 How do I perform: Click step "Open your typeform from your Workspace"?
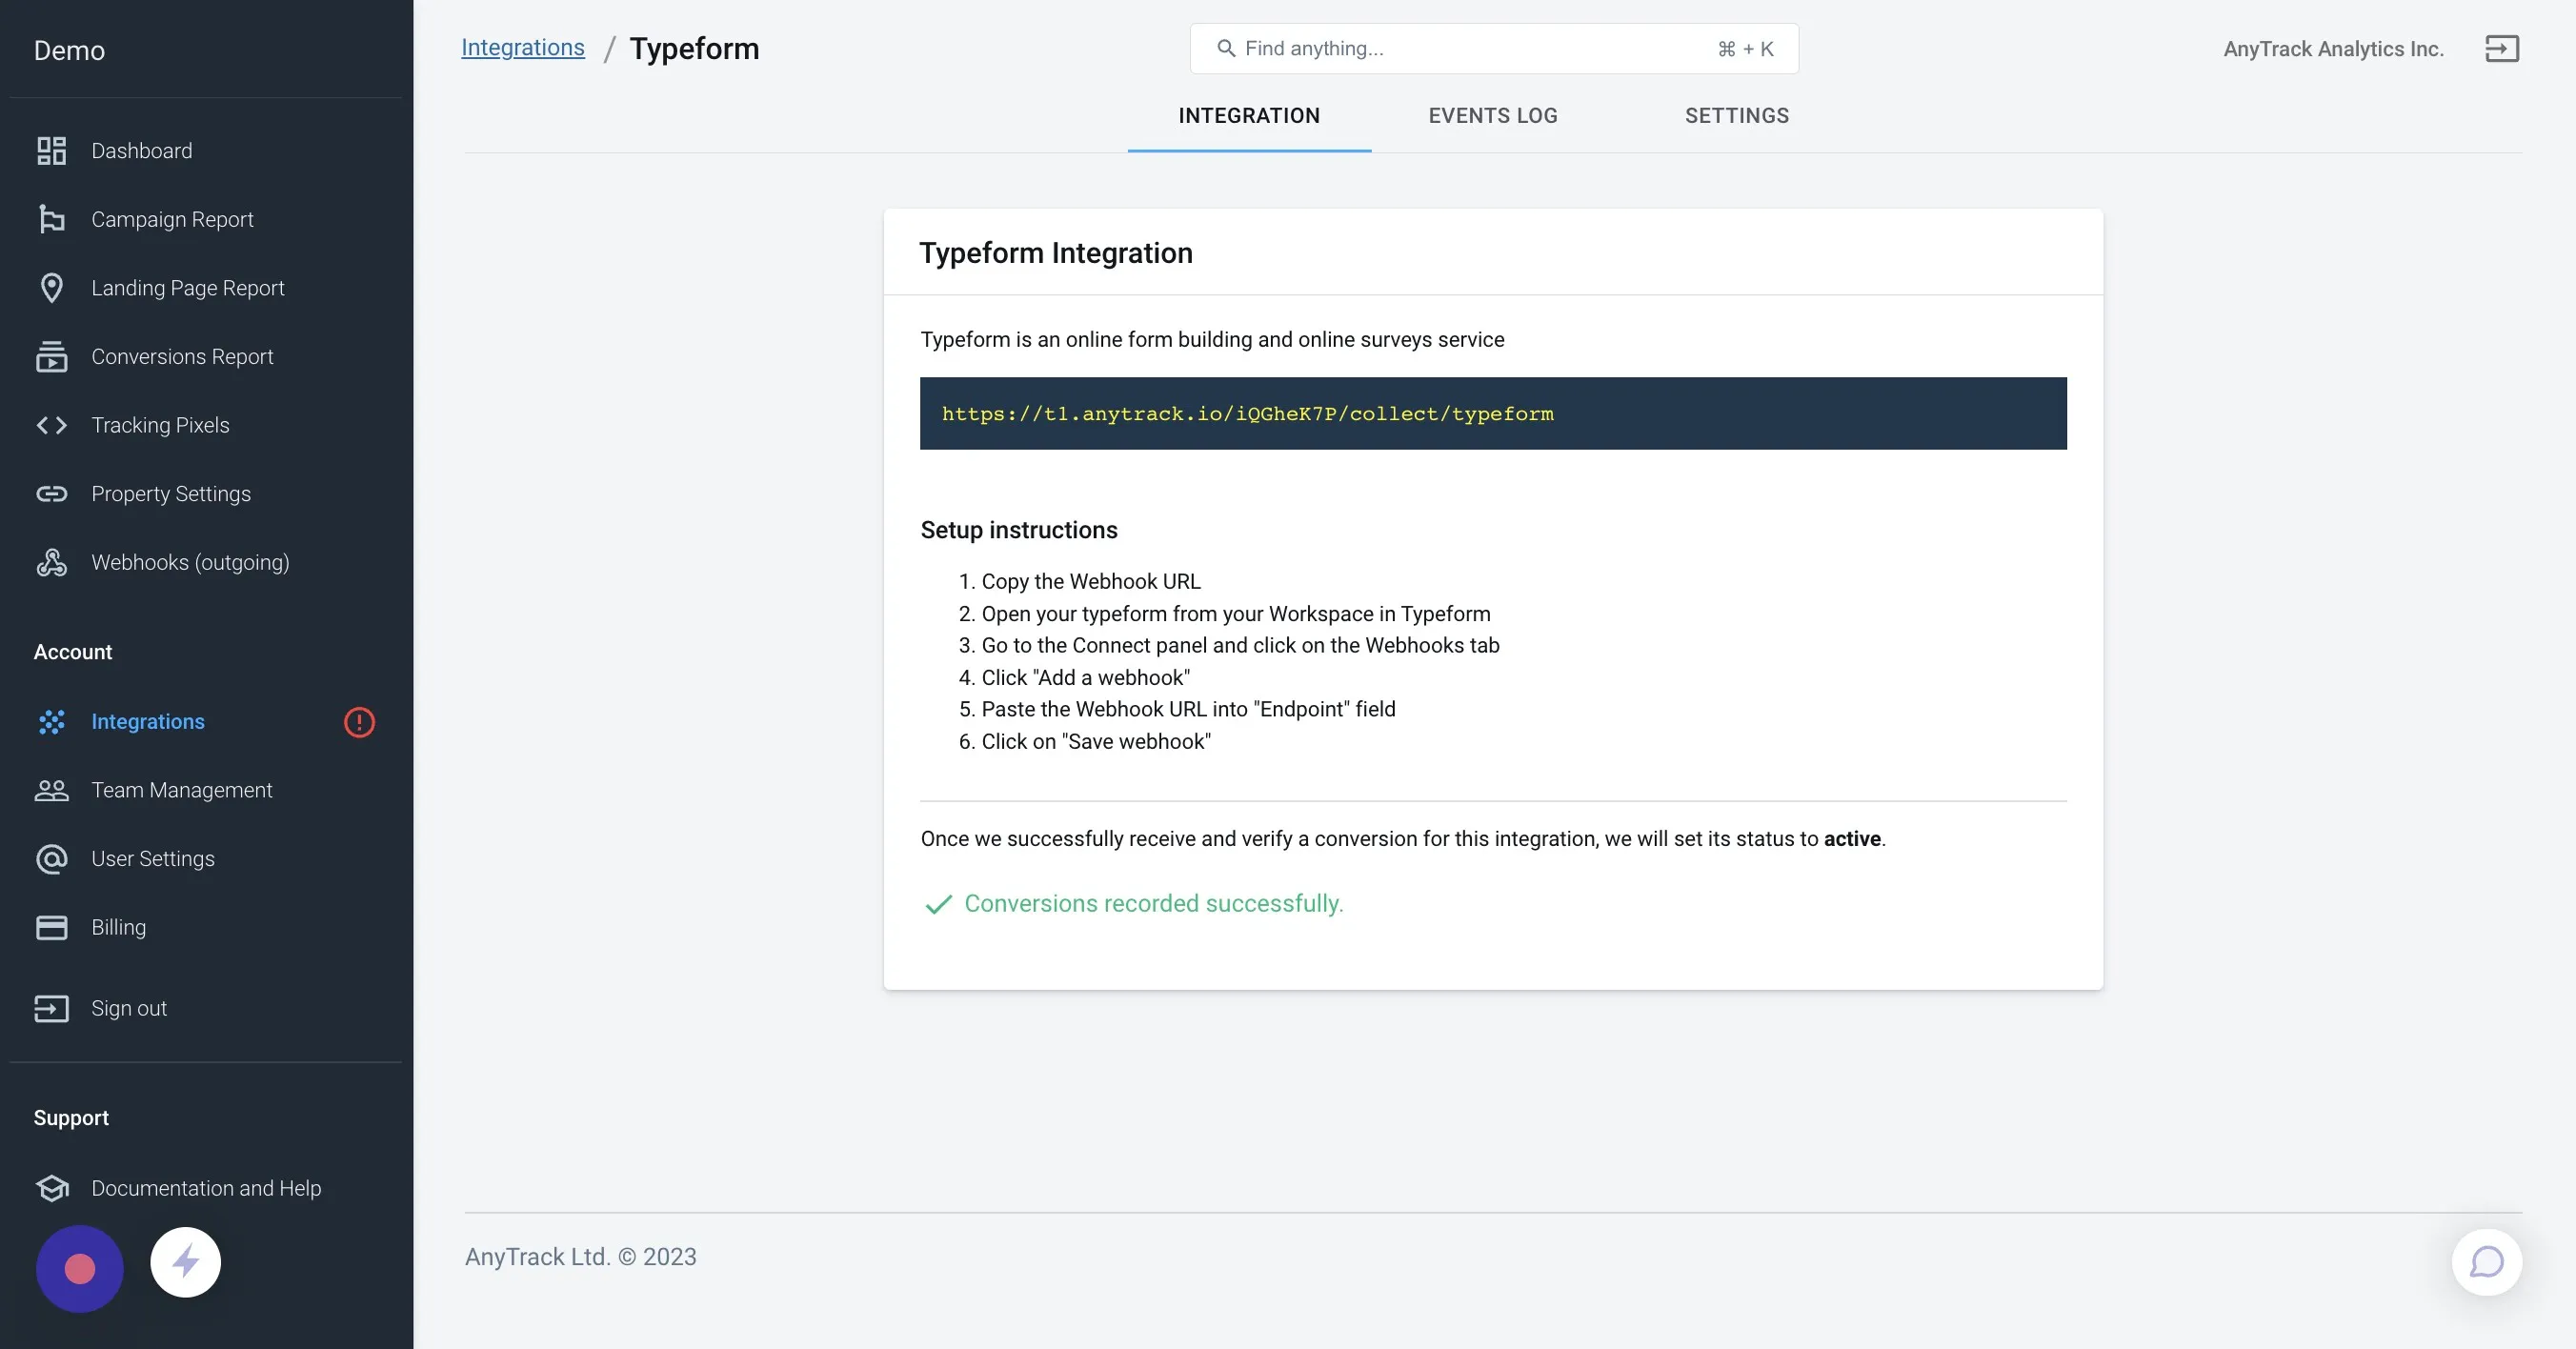tap(1235, 614)
